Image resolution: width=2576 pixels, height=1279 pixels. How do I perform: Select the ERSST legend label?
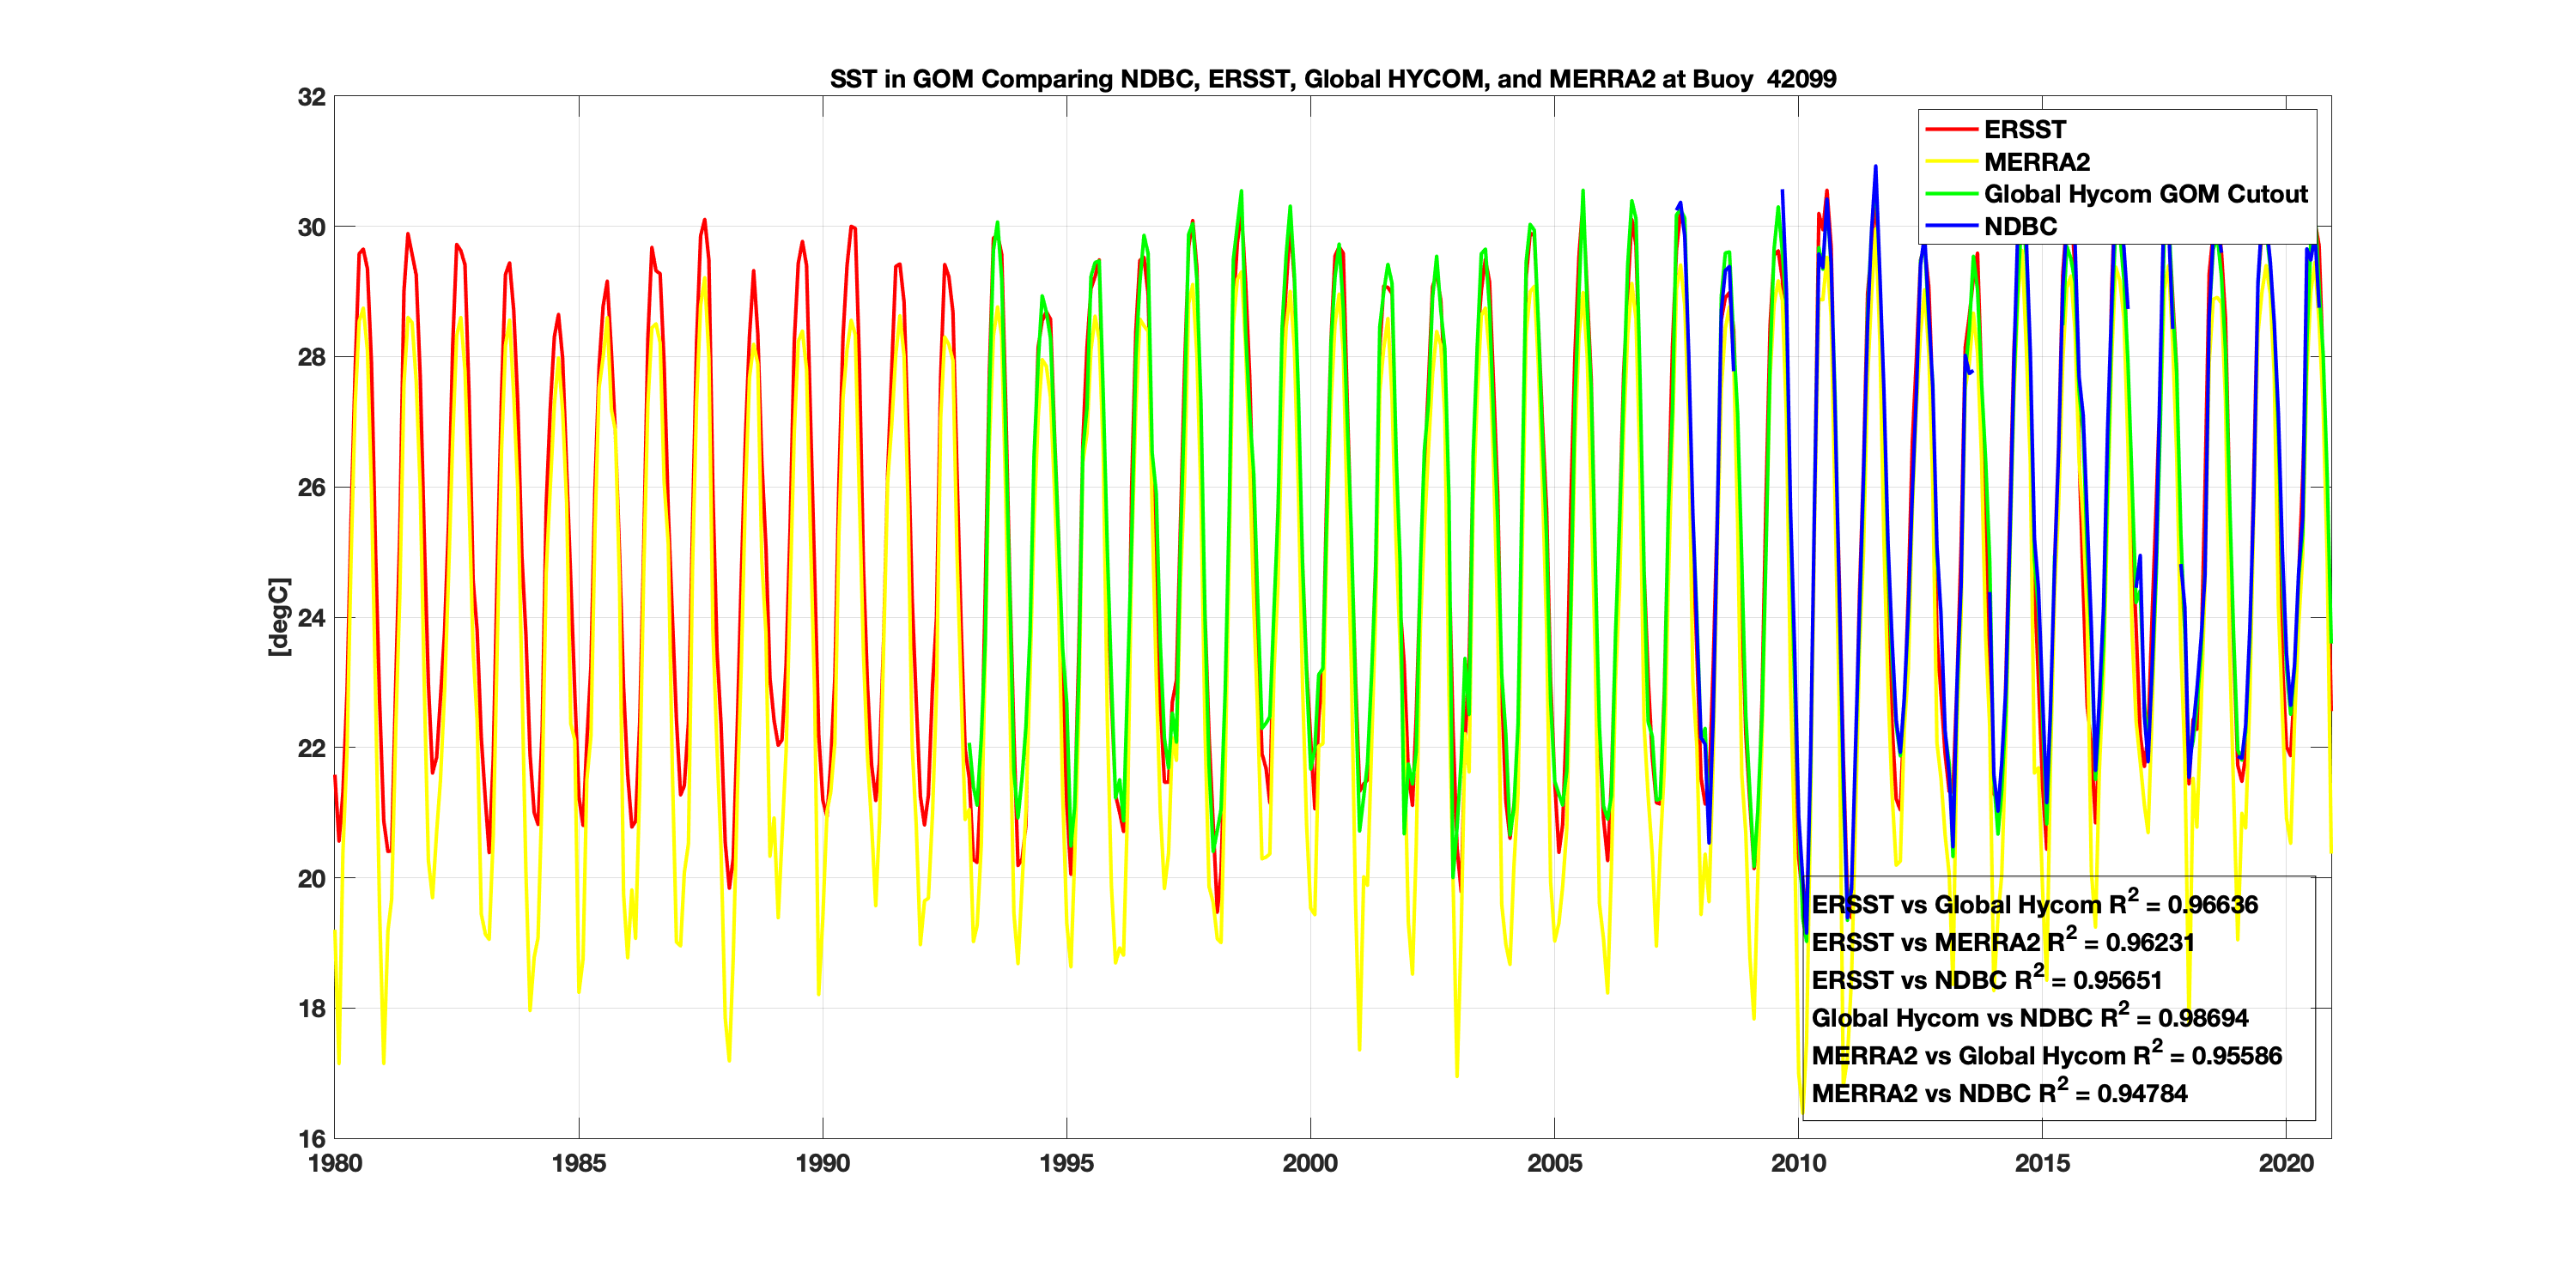[x=2024, y=130]
